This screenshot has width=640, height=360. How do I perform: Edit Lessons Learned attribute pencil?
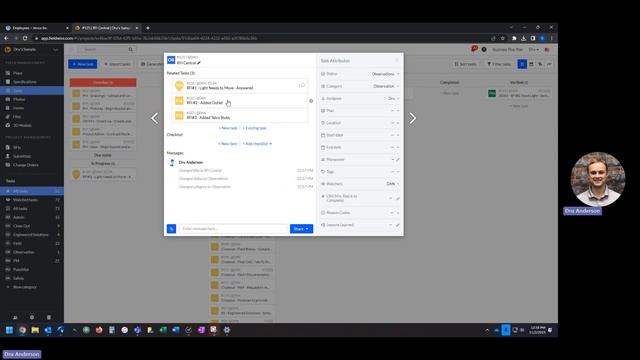[398, 225]
